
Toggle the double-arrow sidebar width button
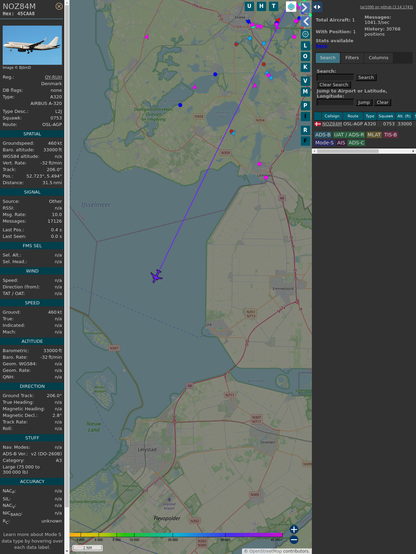(317, 7)
